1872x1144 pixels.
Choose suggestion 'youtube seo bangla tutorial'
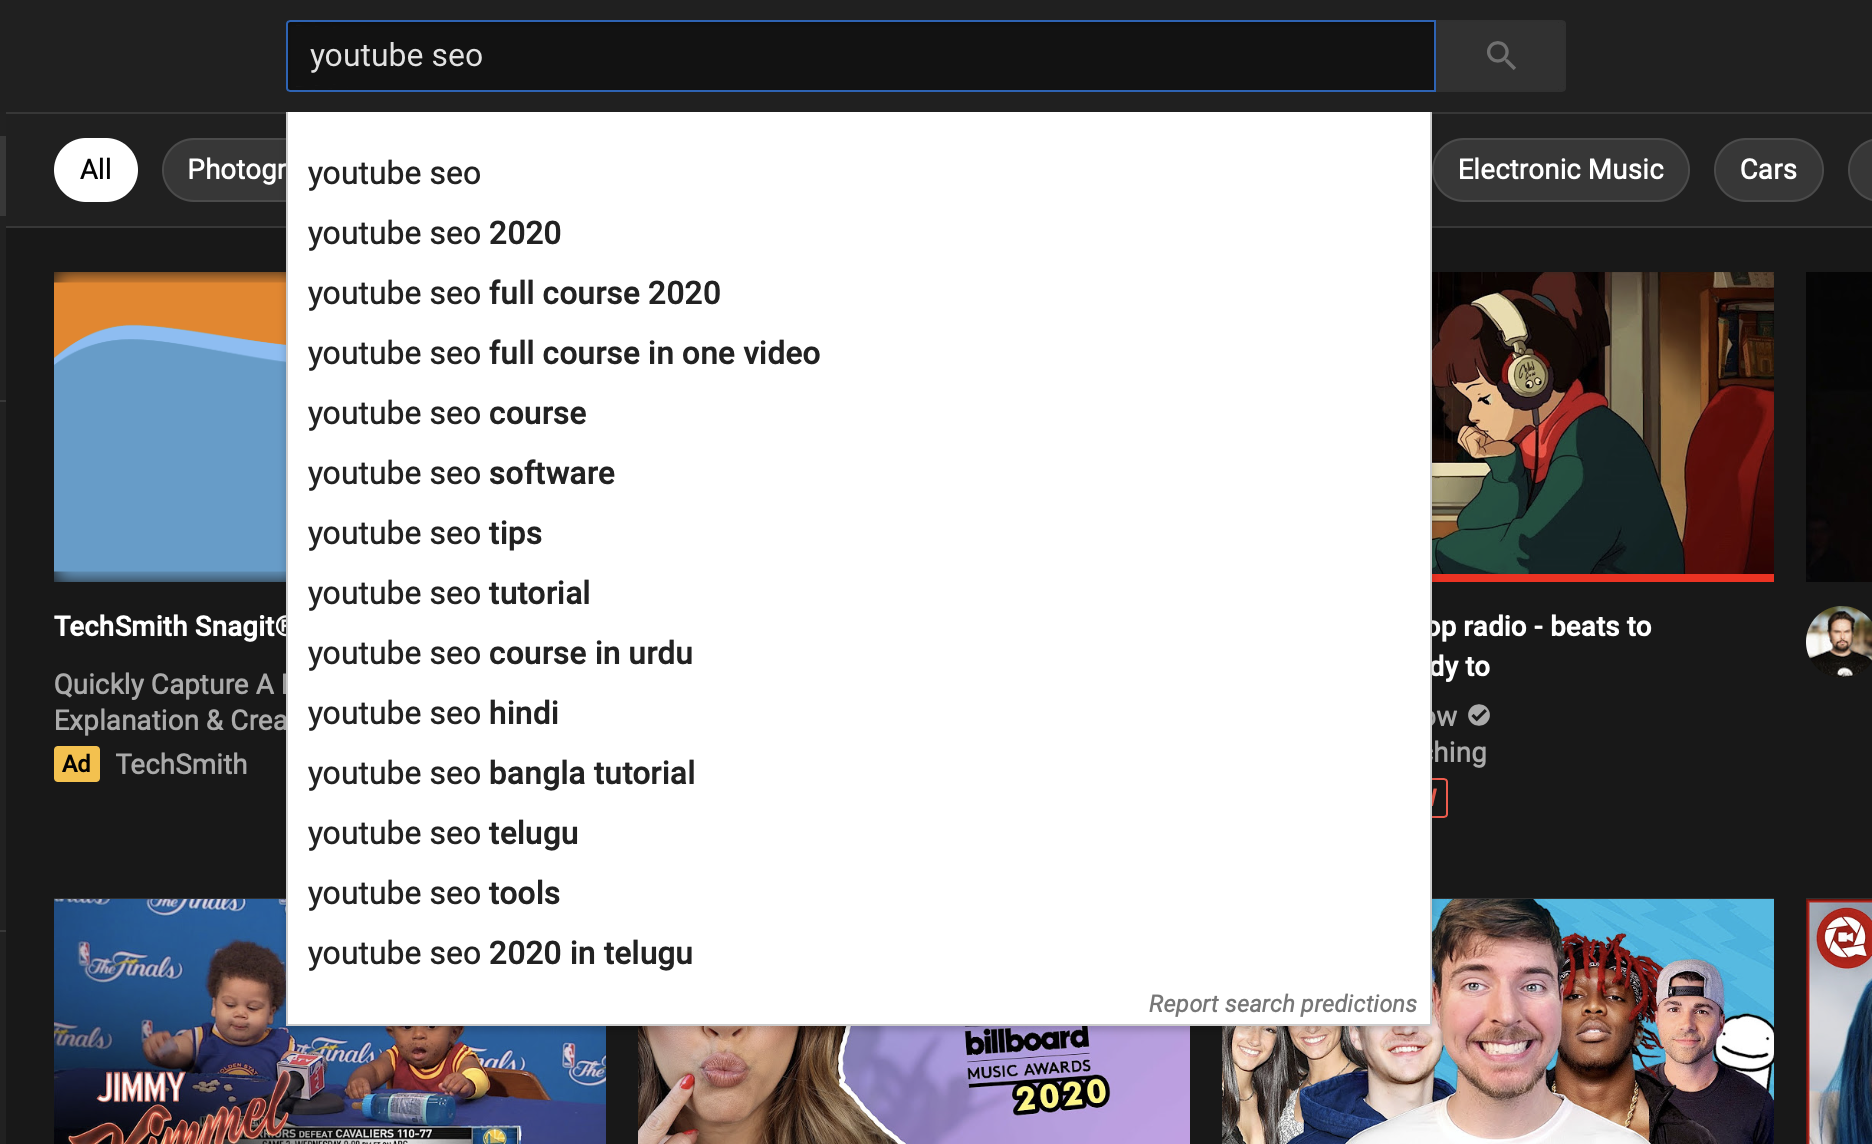[859, 773]
